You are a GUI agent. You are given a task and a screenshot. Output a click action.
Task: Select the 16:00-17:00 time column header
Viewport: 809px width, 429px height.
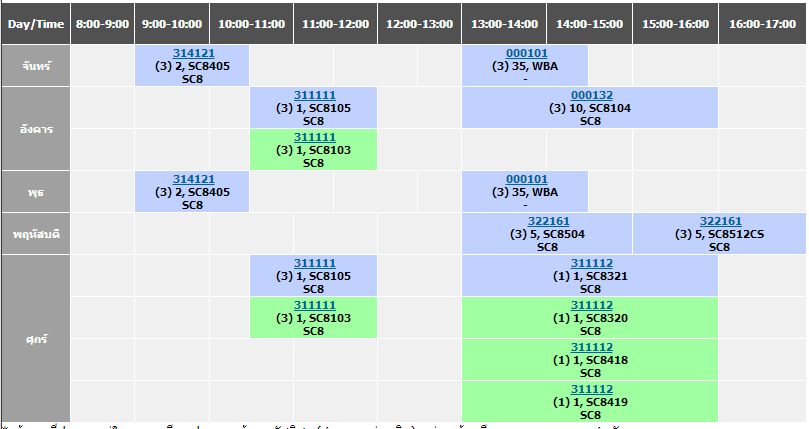click(x=762, y=23)
